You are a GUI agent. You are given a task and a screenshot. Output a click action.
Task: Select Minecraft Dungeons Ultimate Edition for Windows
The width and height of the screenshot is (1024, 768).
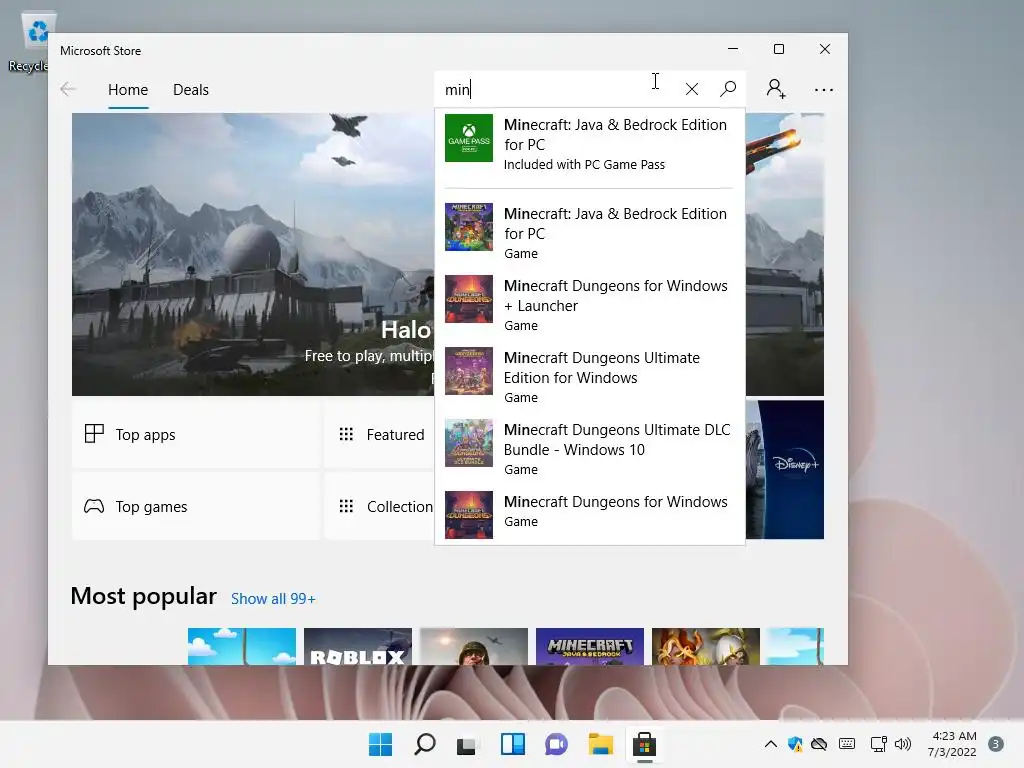pyautogui.click(x=590, y=376)
